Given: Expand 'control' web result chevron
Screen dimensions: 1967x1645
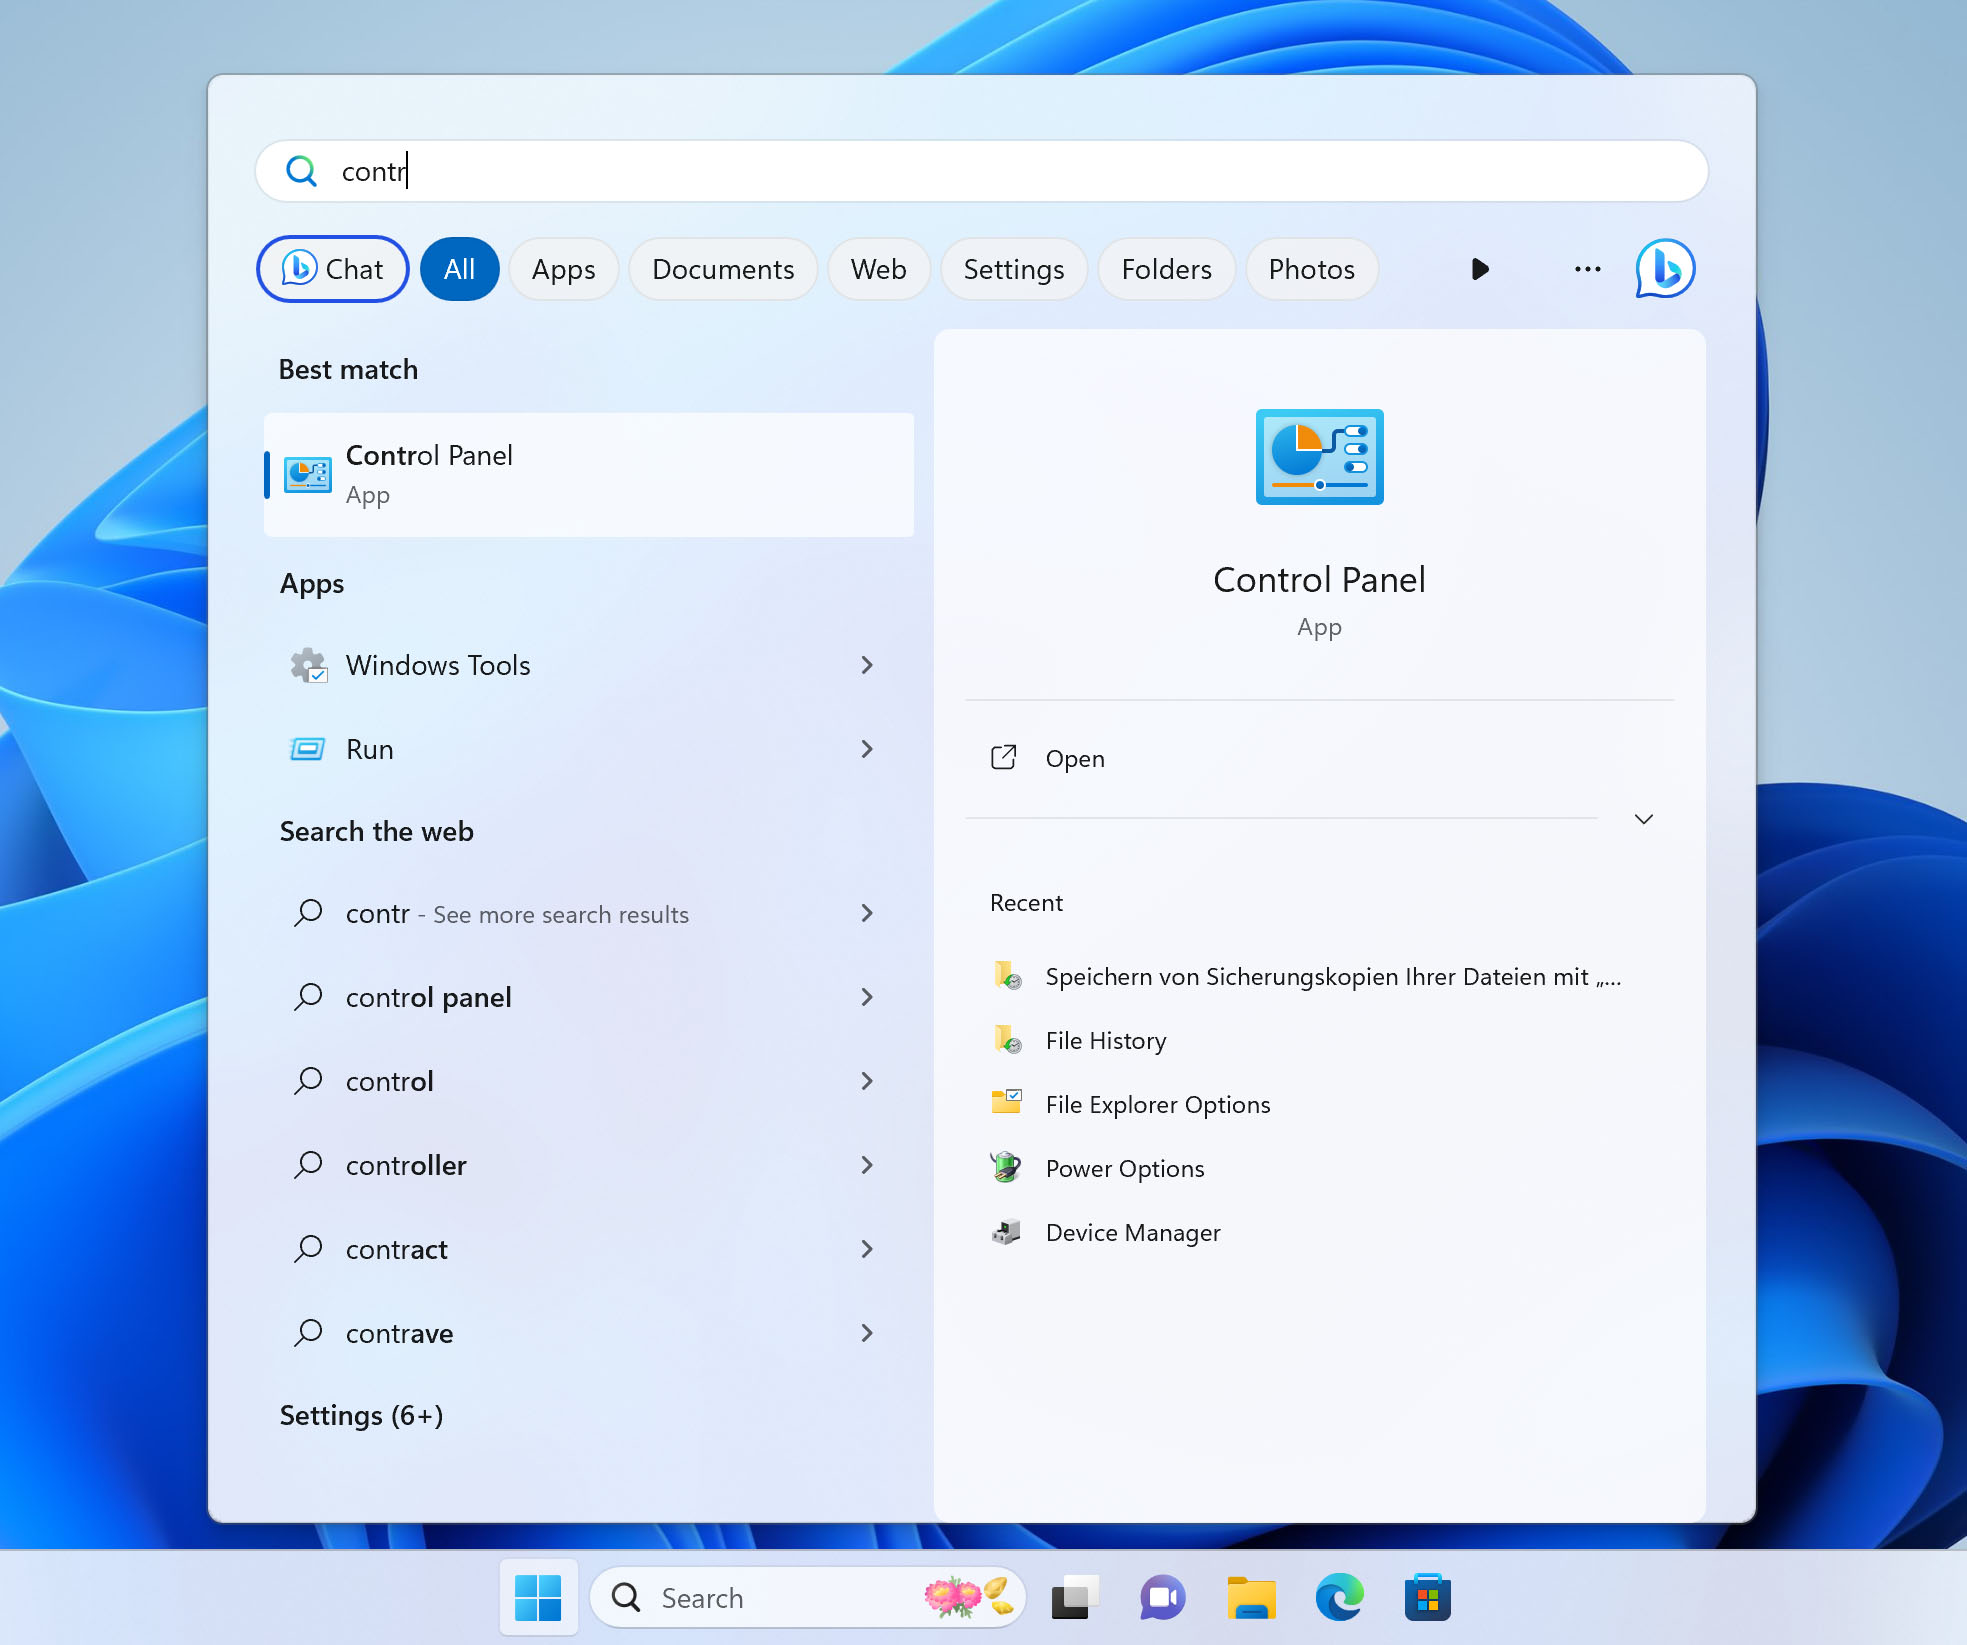Looking at the screenshot, I should (867, 1081).
